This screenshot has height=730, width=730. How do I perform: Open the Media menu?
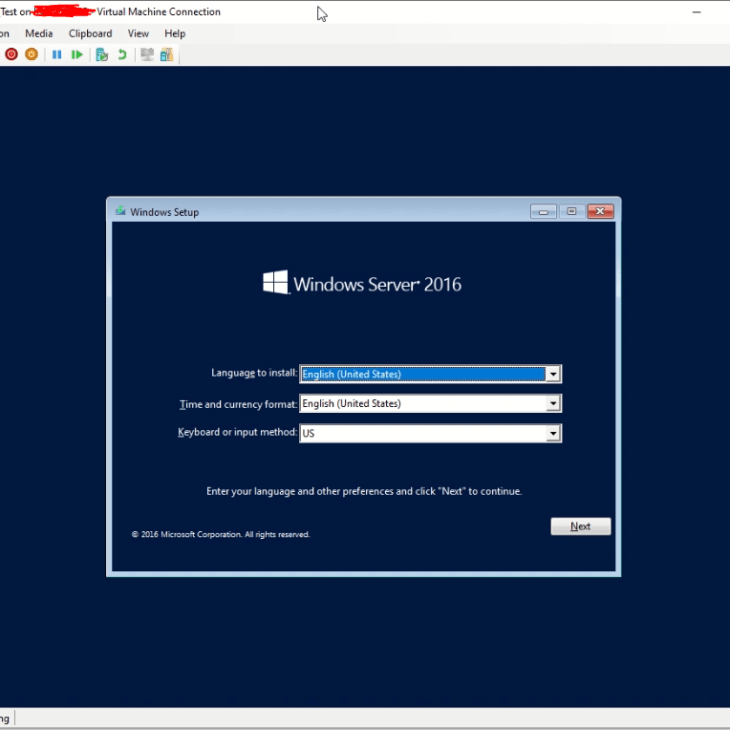[39, 34]
